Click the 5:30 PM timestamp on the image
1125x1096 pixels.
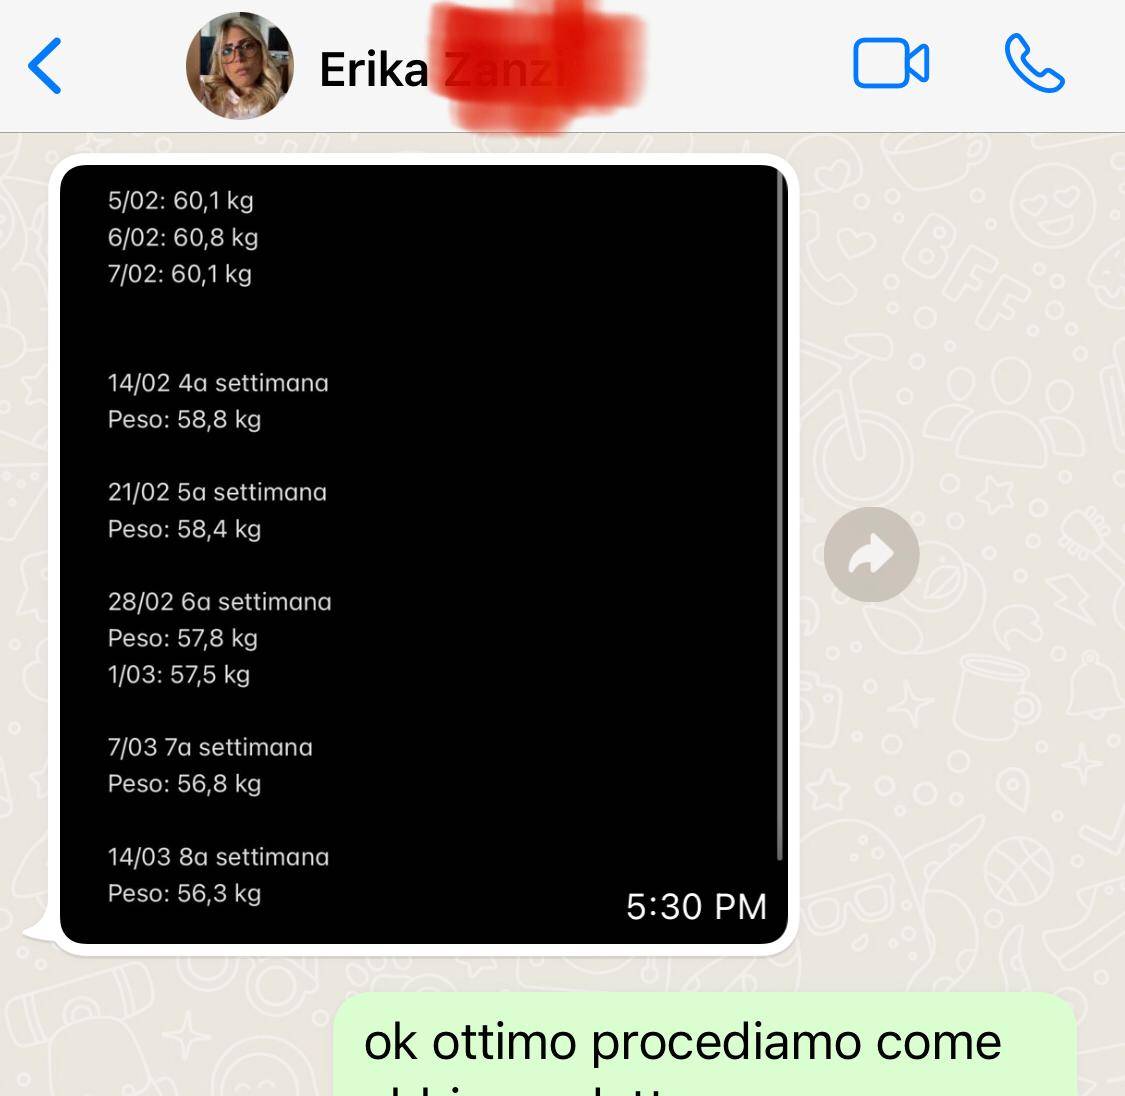click(x=696, y=907)
